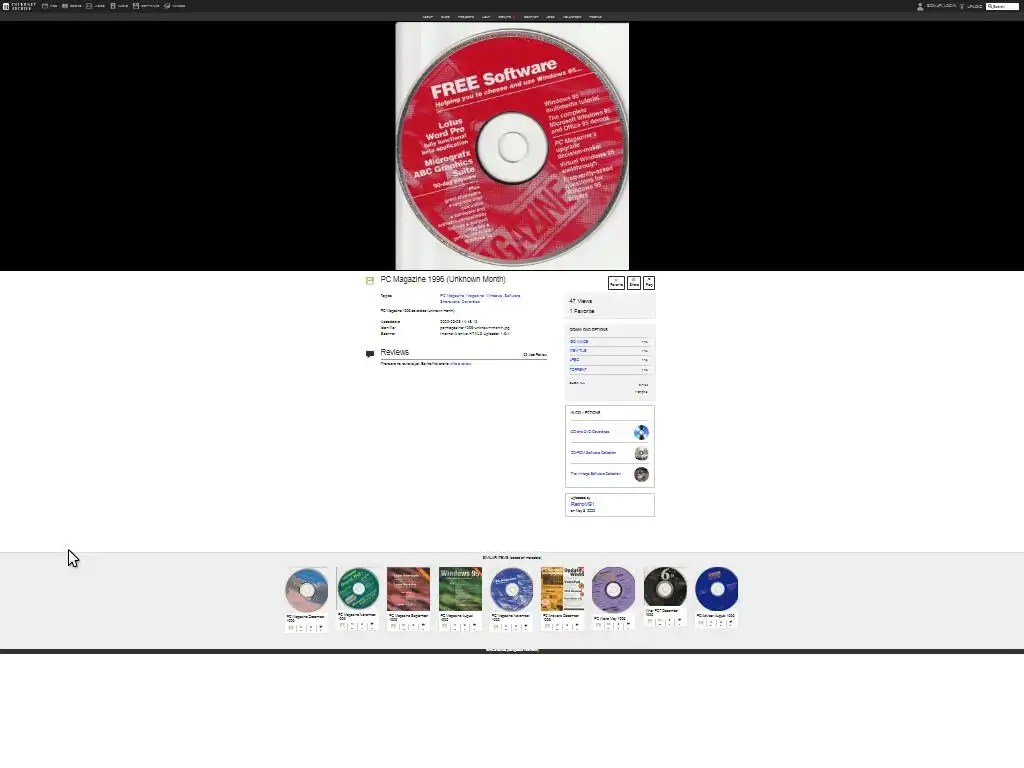1024x768 pixels.
Task: Click the title 'PC Magazine 1996 (Unknown Month)'
Action: (443, 279)
